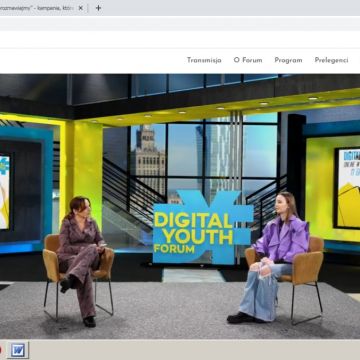Open the Program link
The image size is (360, 360).
(x=288, y=60)
